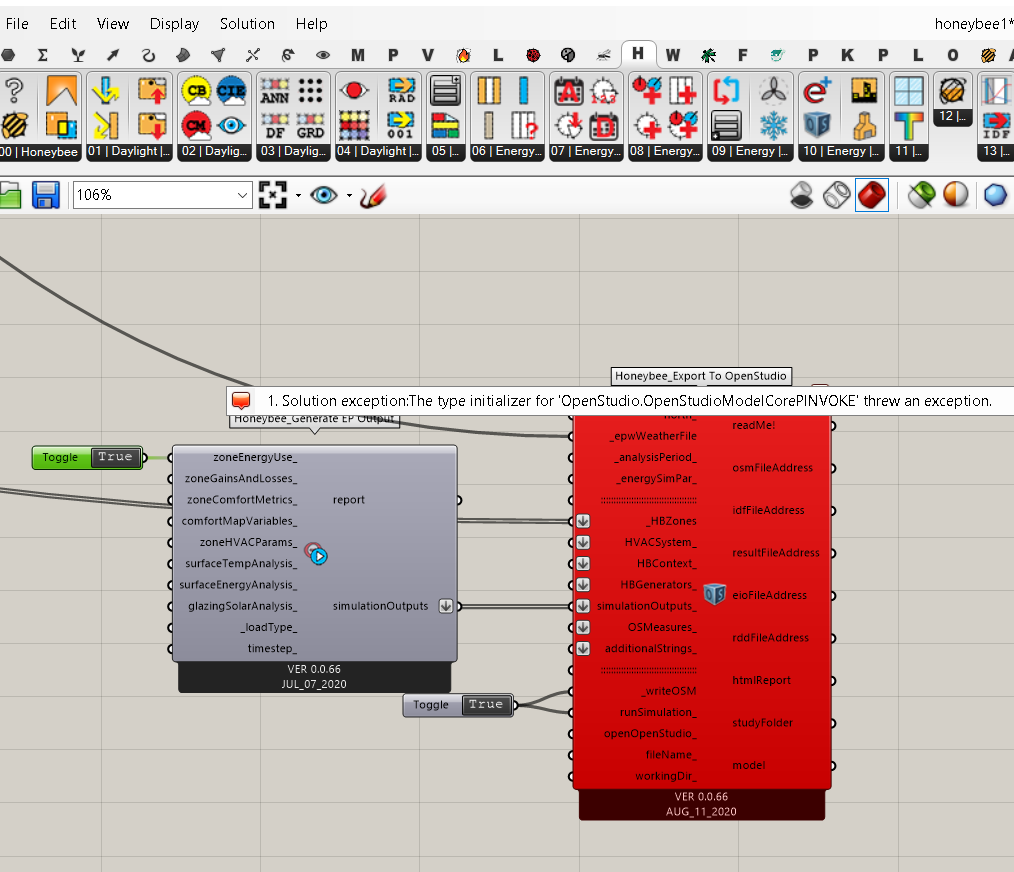Click the _HBZones input arrow on the red component
The width and height of the screenshot is (1014, 872).
click(583, 521)
